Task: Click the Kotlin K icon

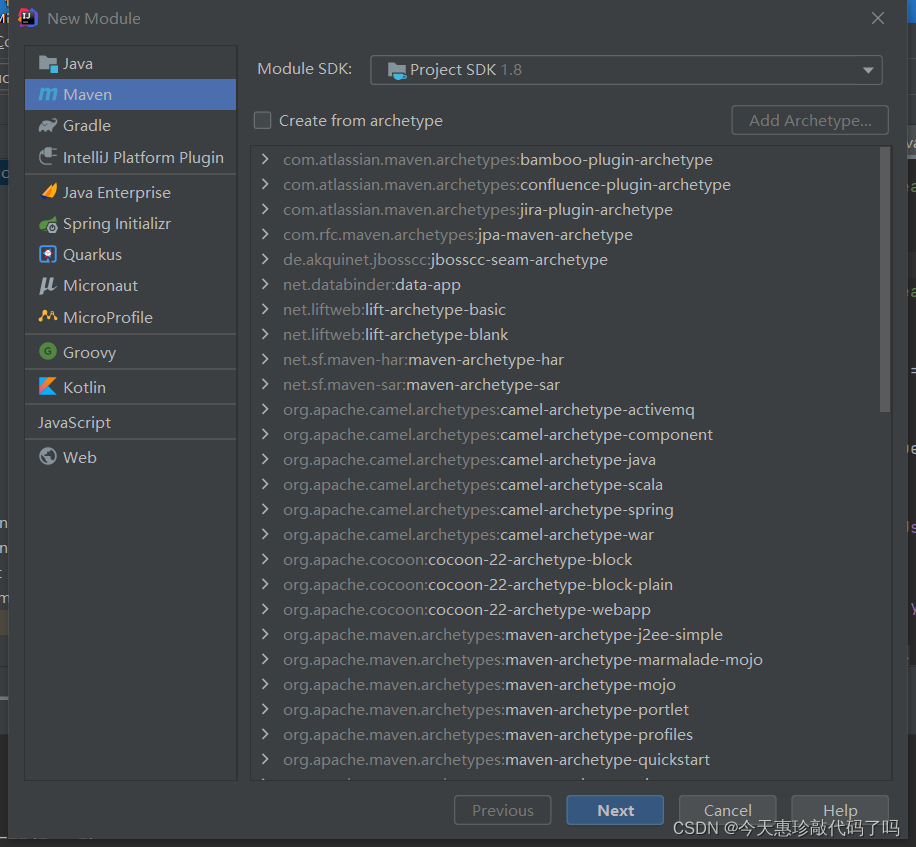Action: [48, 386]
